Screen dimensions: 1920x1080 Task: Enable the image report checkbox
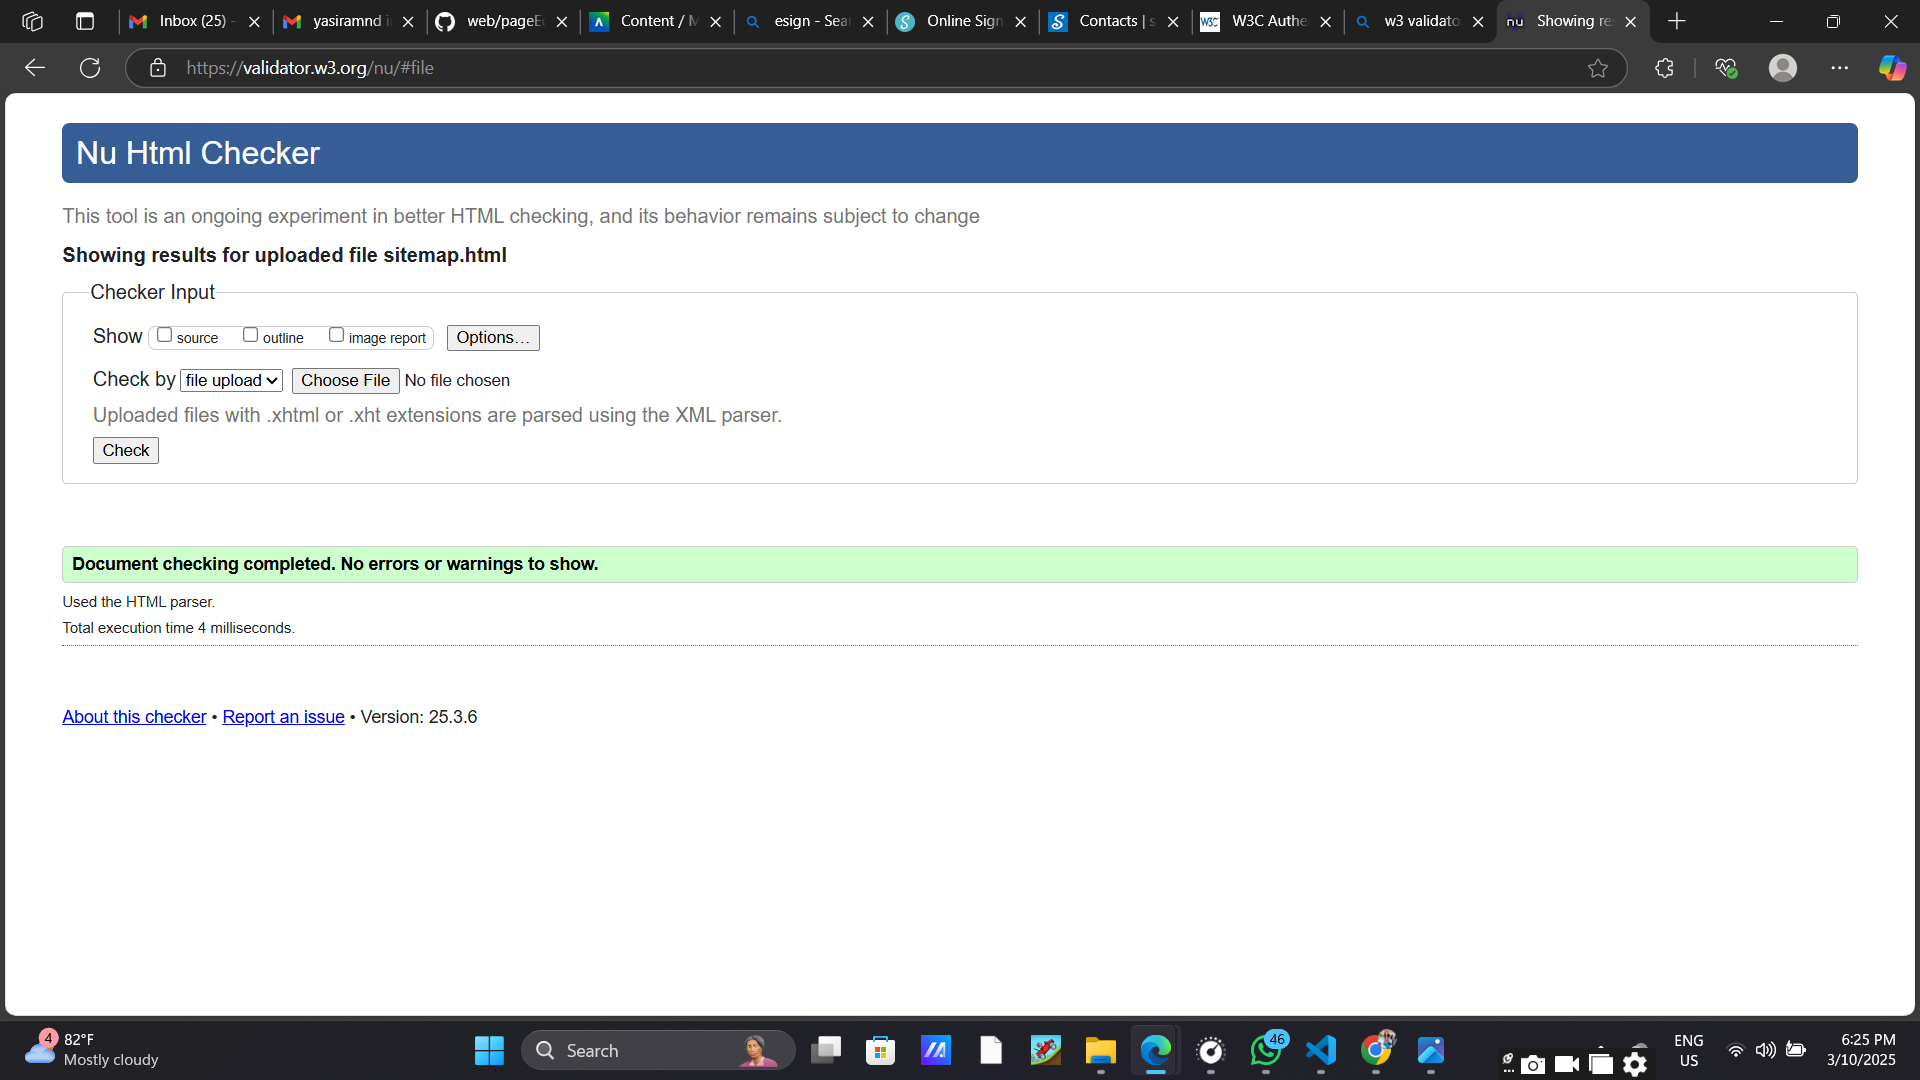click(337, 336)
